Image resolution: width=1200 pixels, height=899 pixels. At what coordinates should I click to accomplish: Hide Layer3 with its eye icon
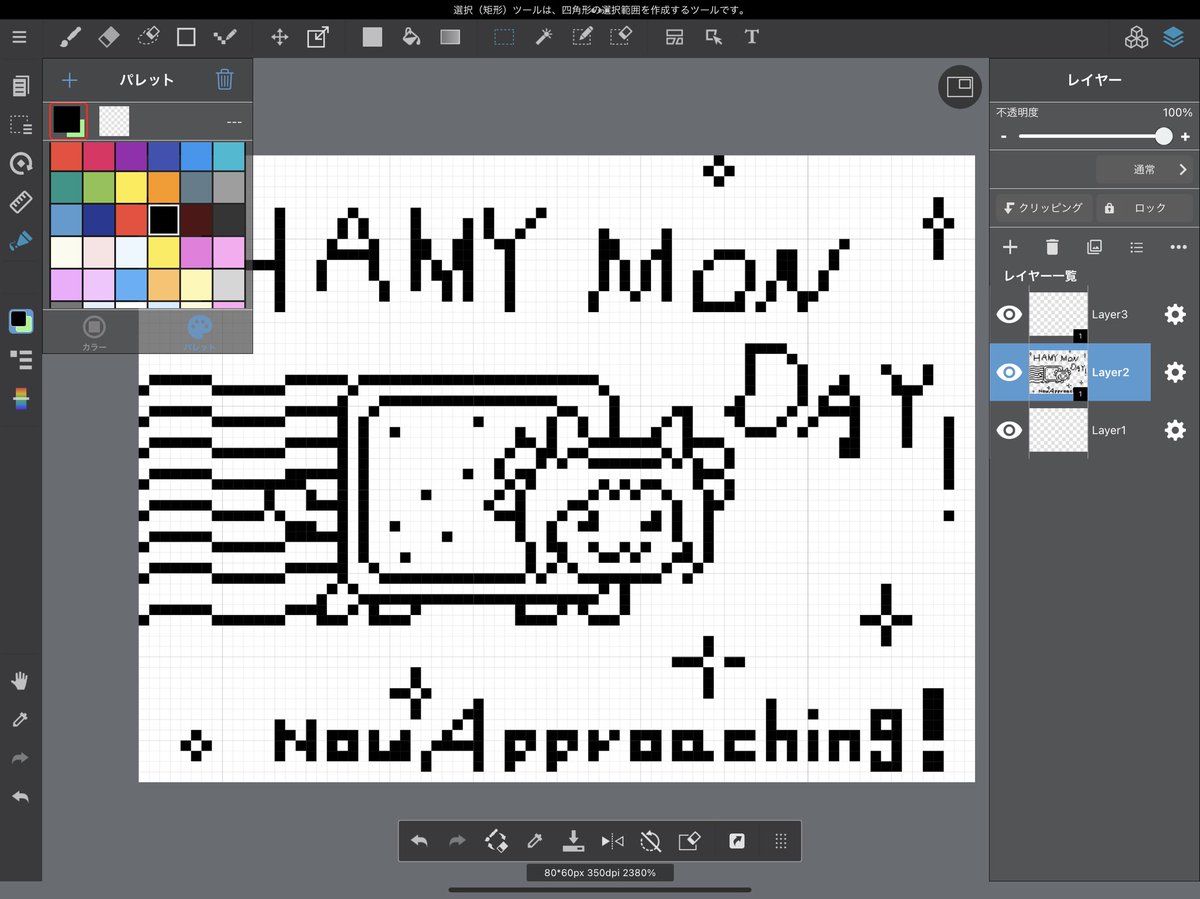pyautogui.click(x=1010, y=314)
